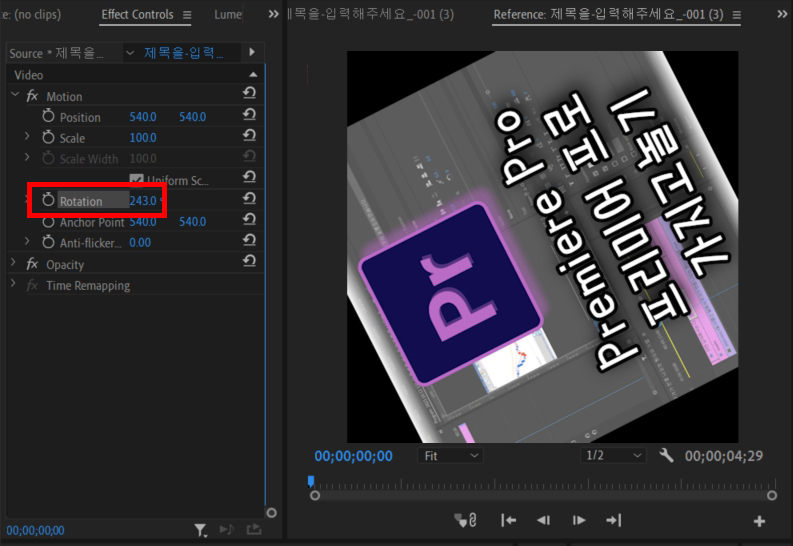This screenshot has height=546, width=793.
Task: Click Anchor Point Y value 540.0
Action: point(193,221)
